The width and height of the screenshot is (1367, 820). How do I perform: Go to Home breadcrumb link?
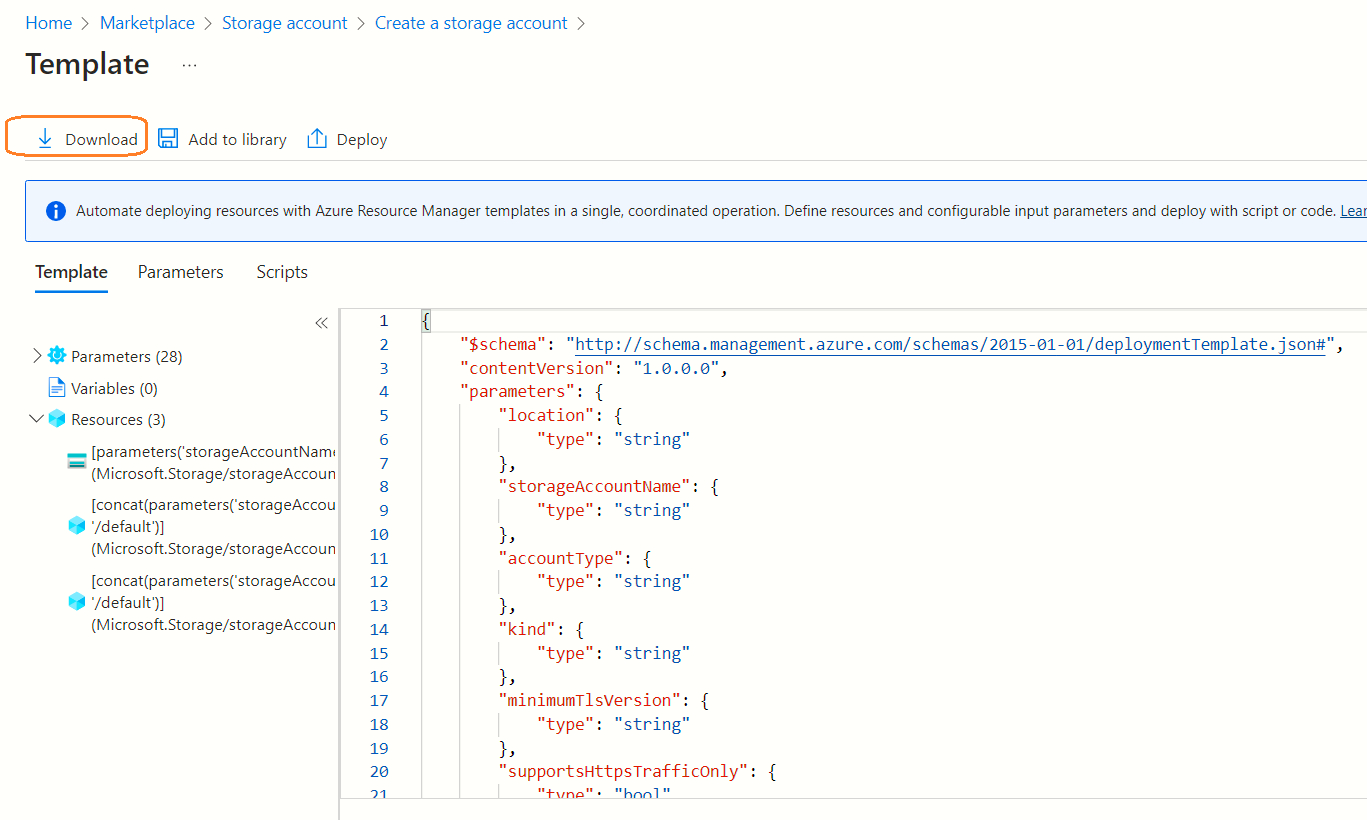[x=49, y=23]
